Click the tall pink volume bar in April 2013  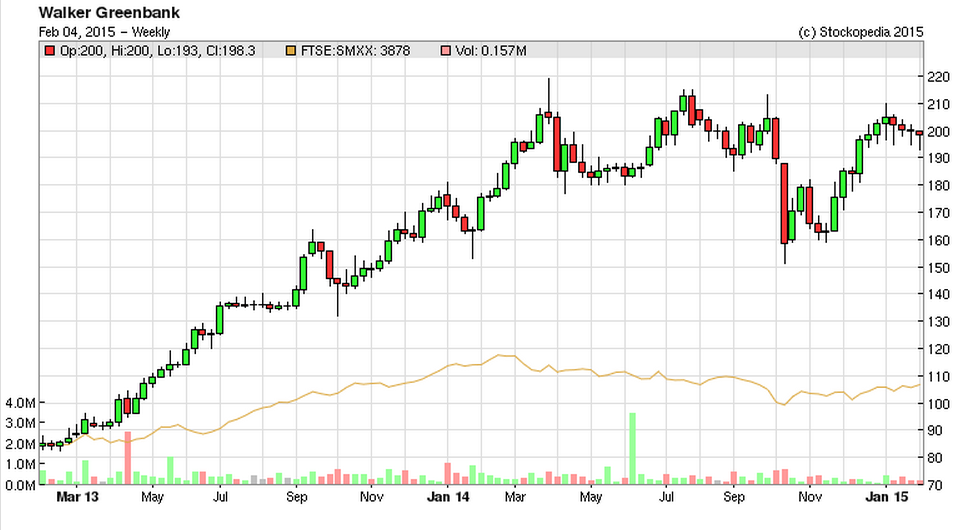pyautogui.click(x=128, y=458)
